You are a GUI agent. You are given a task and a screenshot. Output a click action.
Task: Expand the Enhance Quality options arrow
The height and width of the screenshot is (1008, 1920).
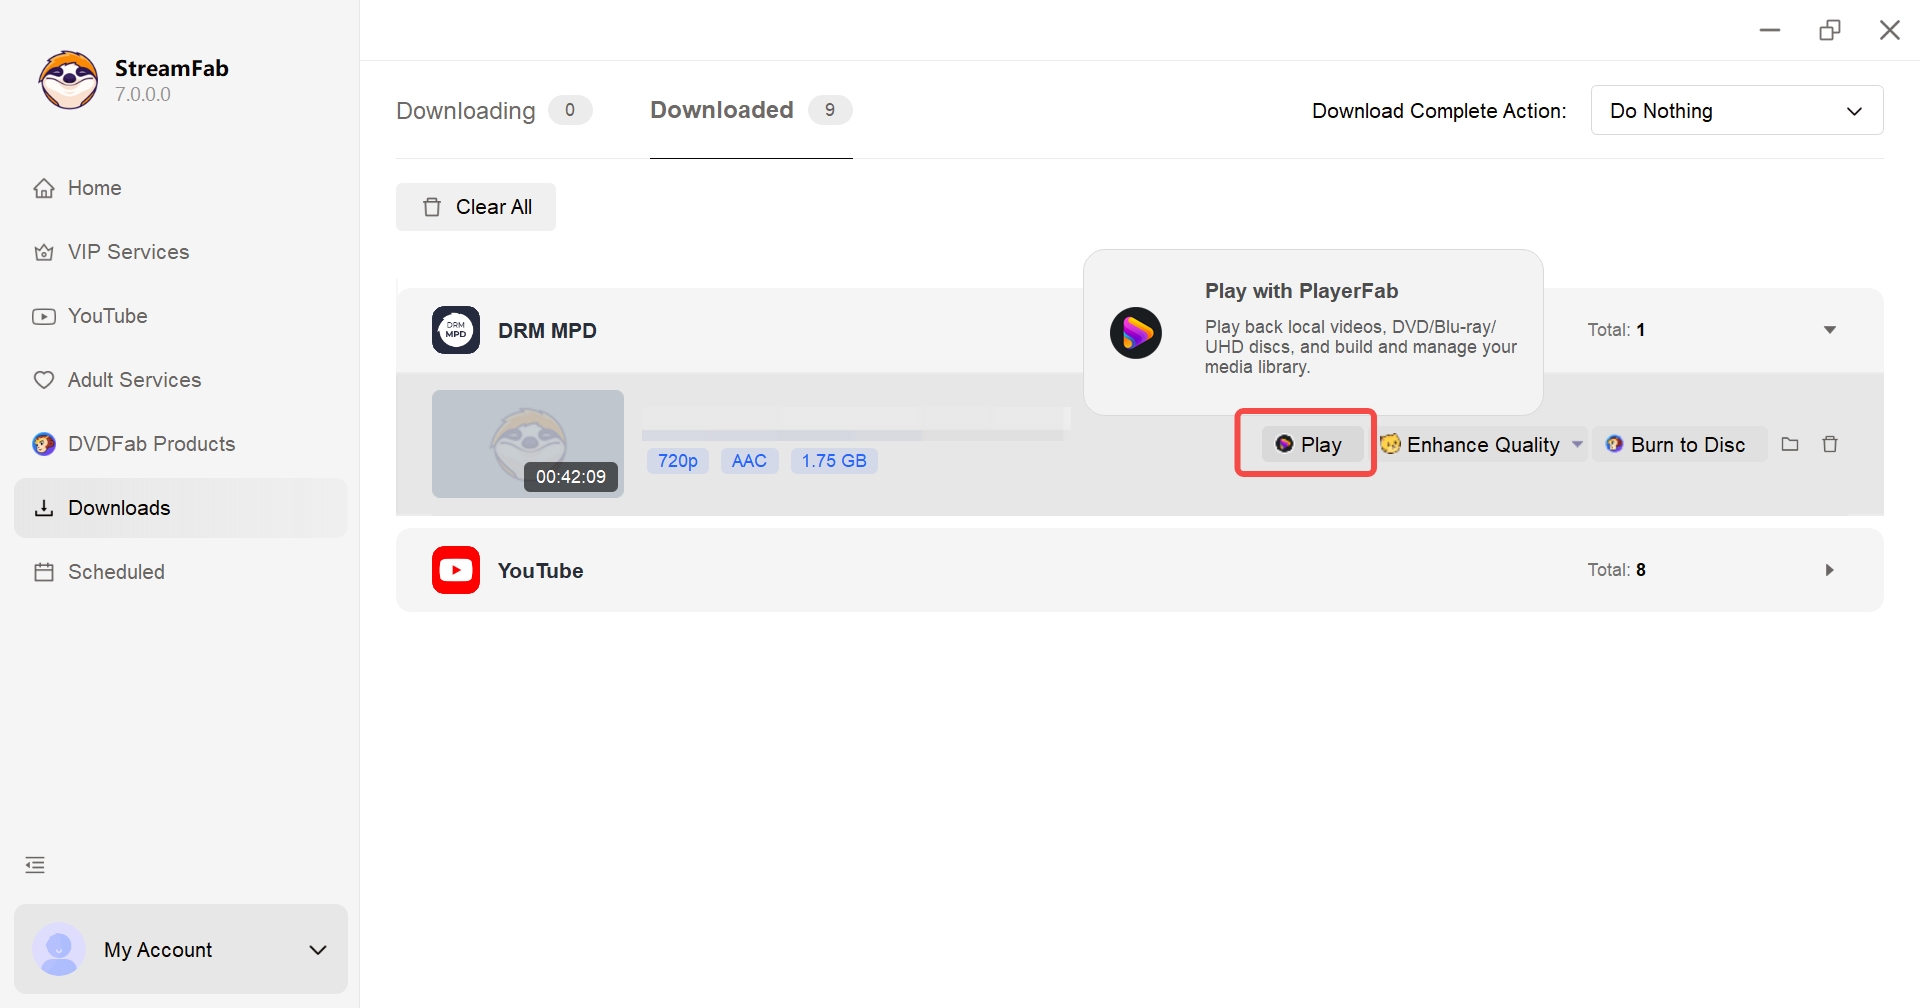1577,444
